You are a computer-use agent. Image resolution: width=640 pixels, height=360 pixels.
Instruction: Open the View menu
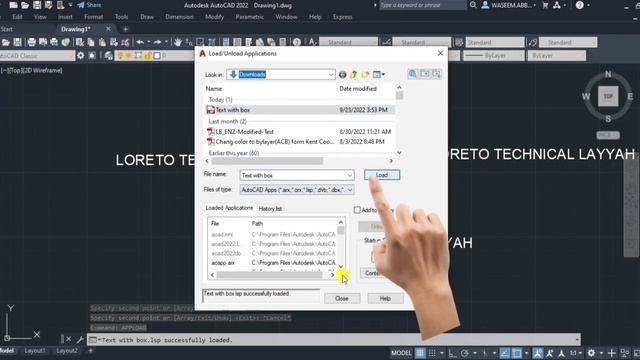(x=40, y=17)
